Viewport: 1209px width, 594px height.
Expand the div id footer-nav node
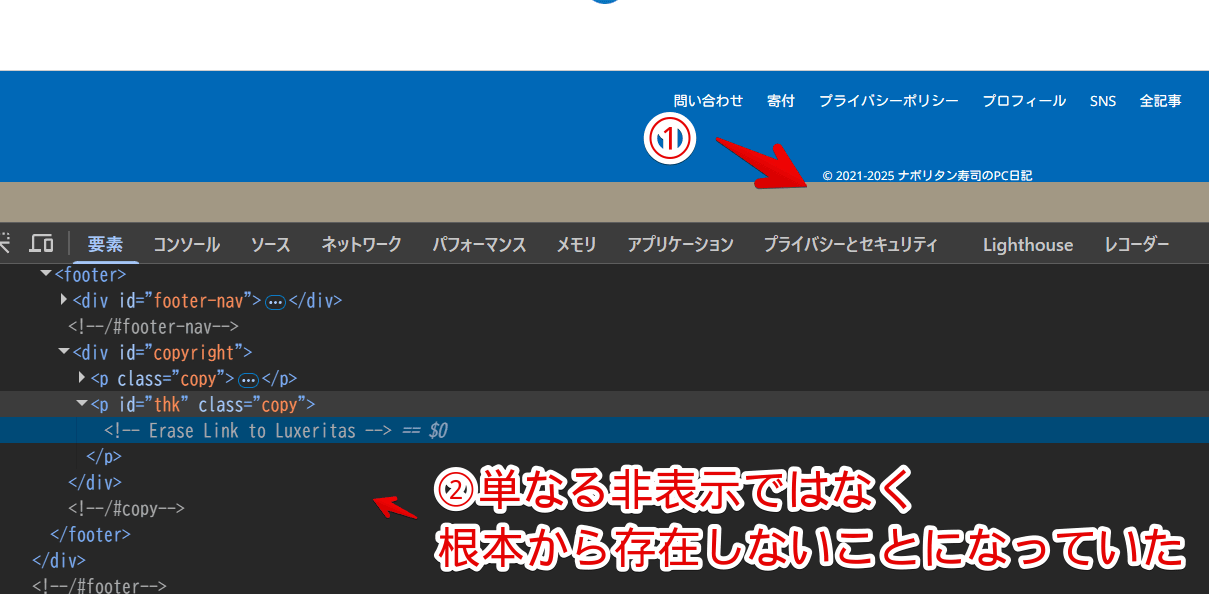click(64, 299)
